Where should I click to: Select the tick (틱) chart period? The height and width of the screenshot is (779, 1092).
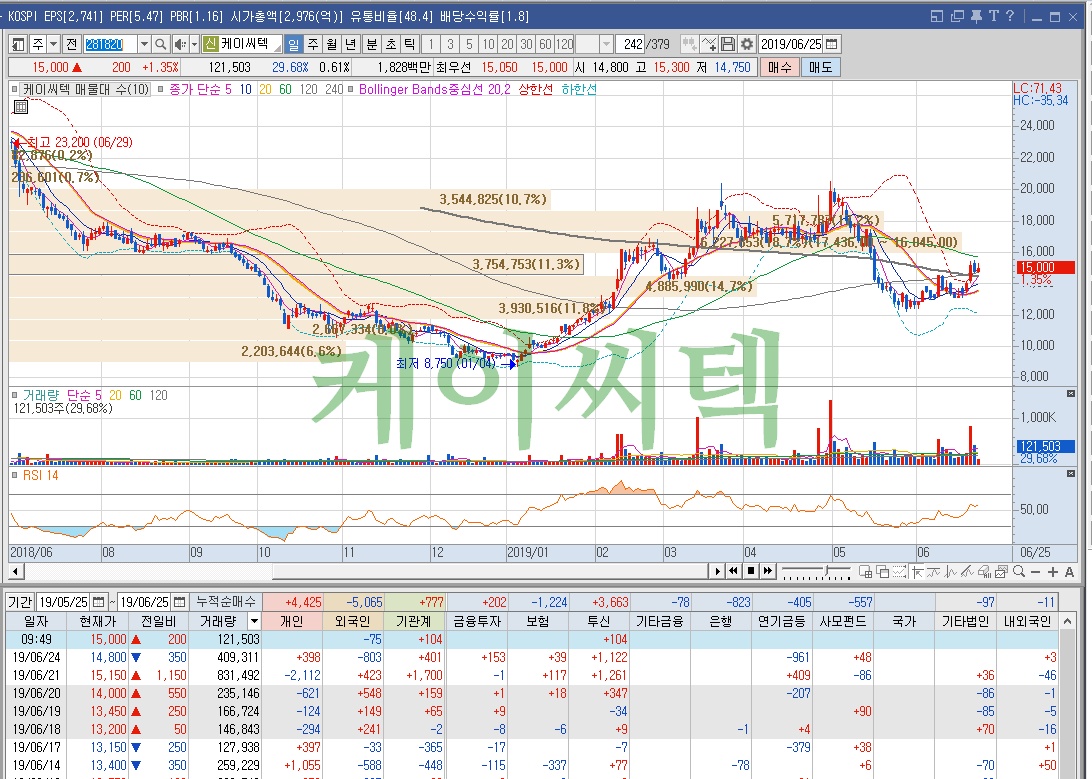point(410,45)
